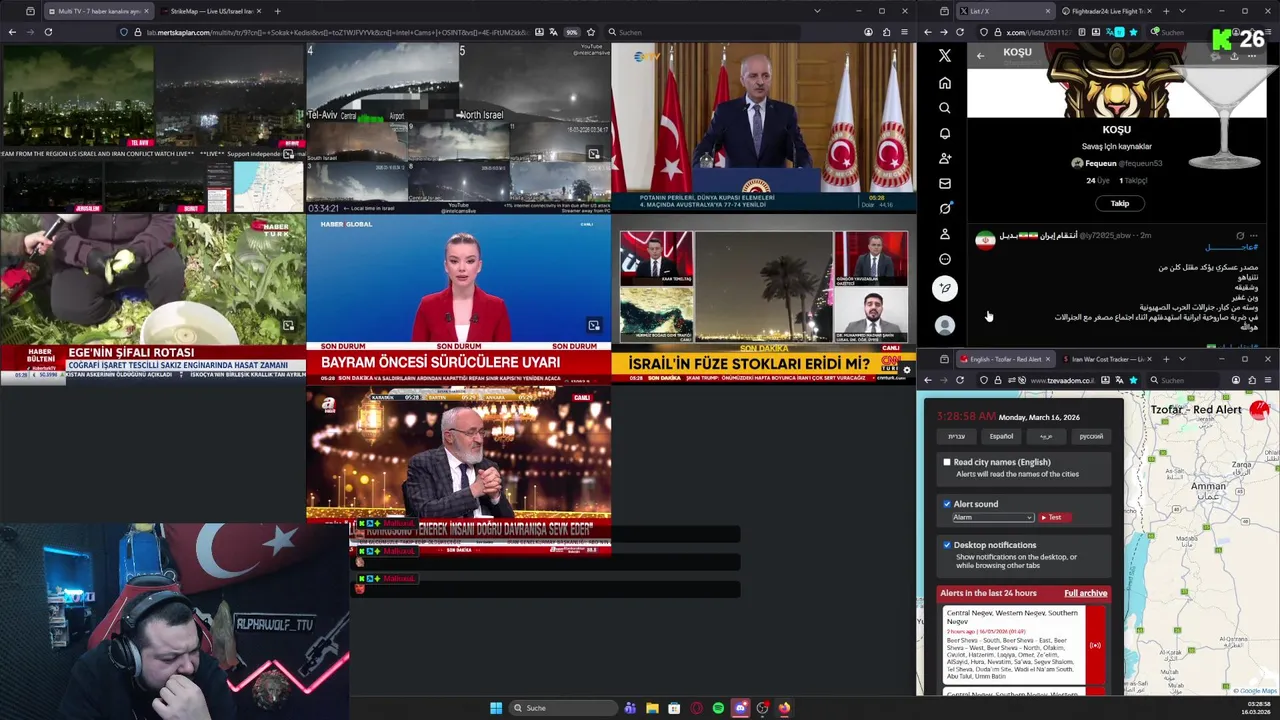Open the X More circle icon
Image resolution: width=1280 pixels, height=720 pixels.
[945, 259]
